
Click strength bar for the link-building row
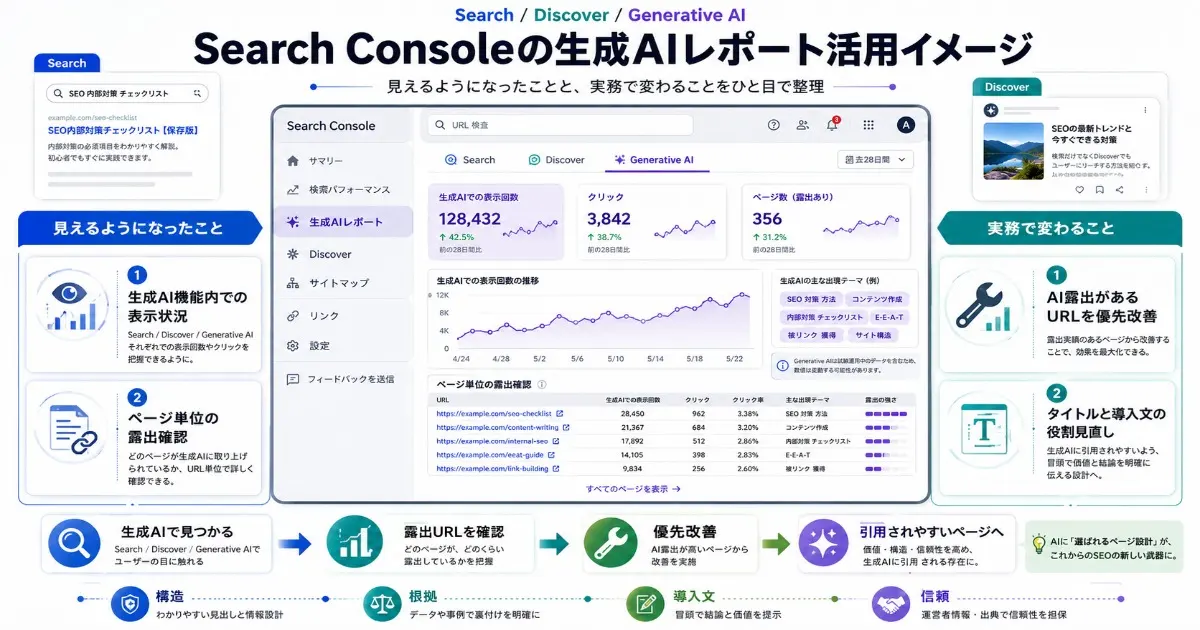coord(884,468)
